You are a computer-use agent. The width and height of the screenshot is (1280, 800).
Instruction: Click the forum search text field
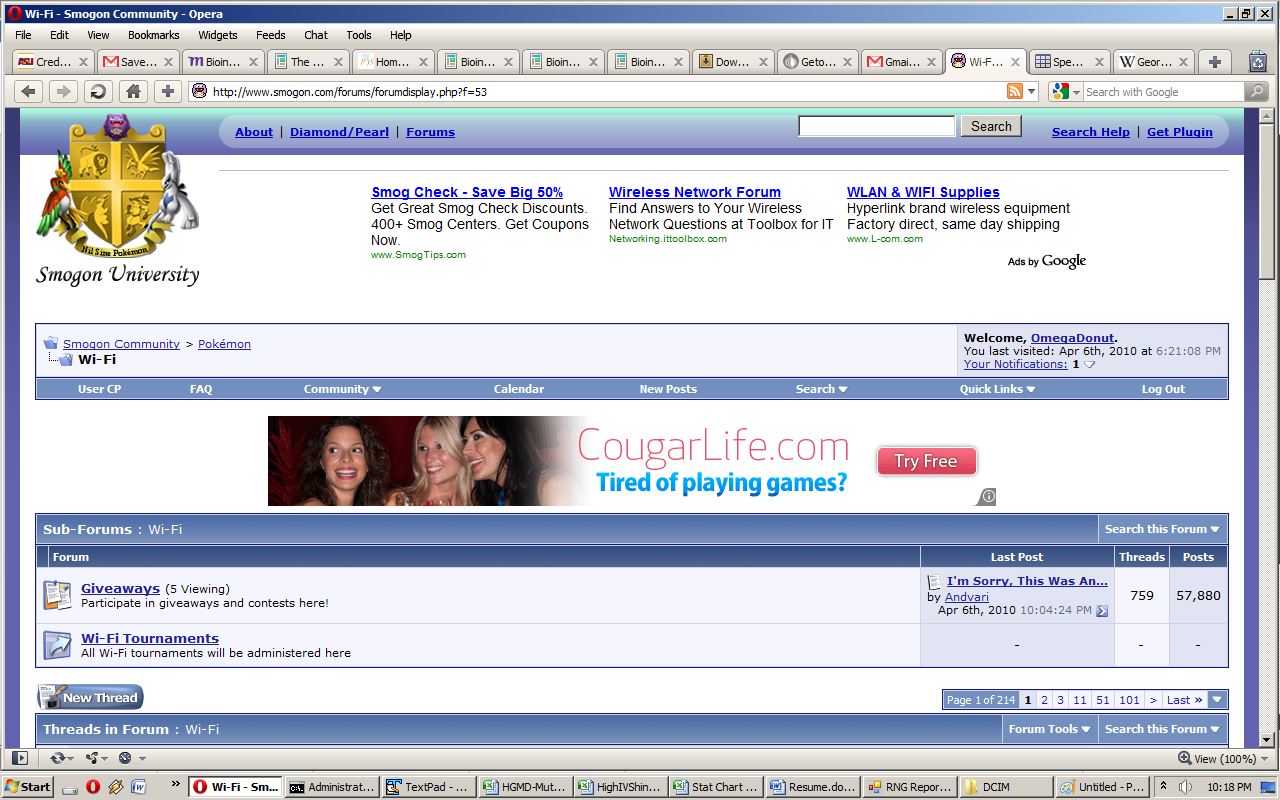(877, 126)
